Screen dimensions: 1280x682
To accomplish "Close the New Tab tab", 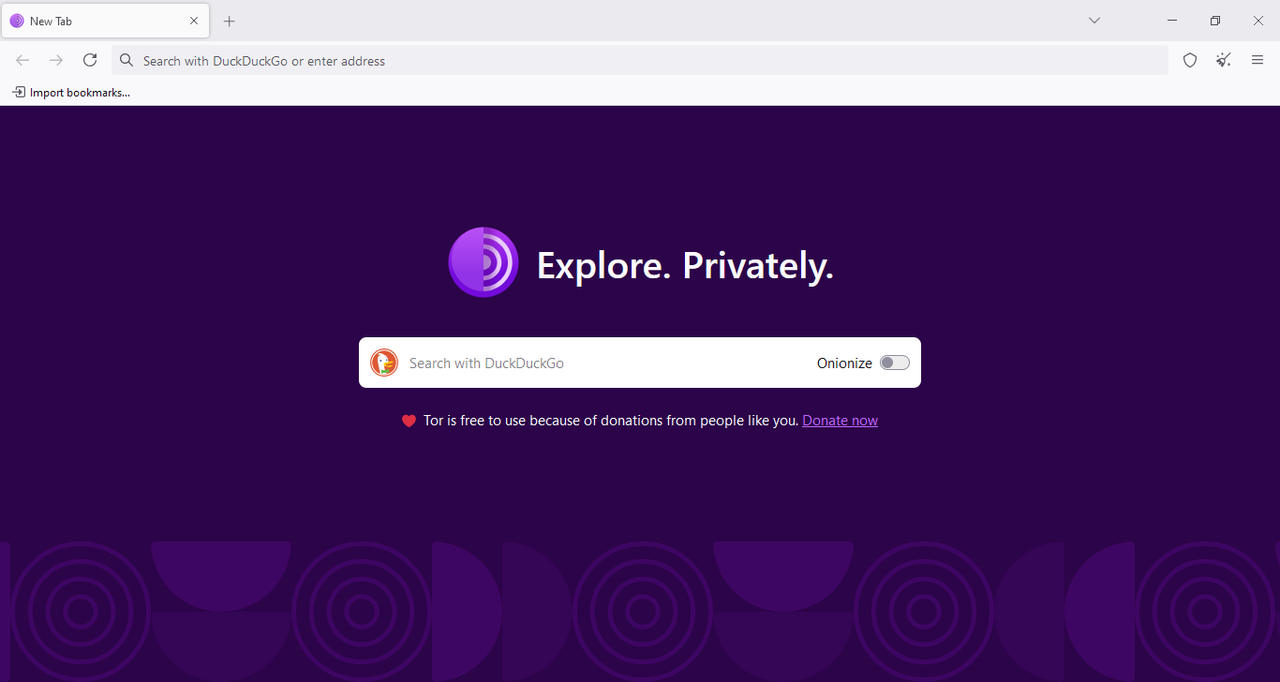I will coord(194,20).
